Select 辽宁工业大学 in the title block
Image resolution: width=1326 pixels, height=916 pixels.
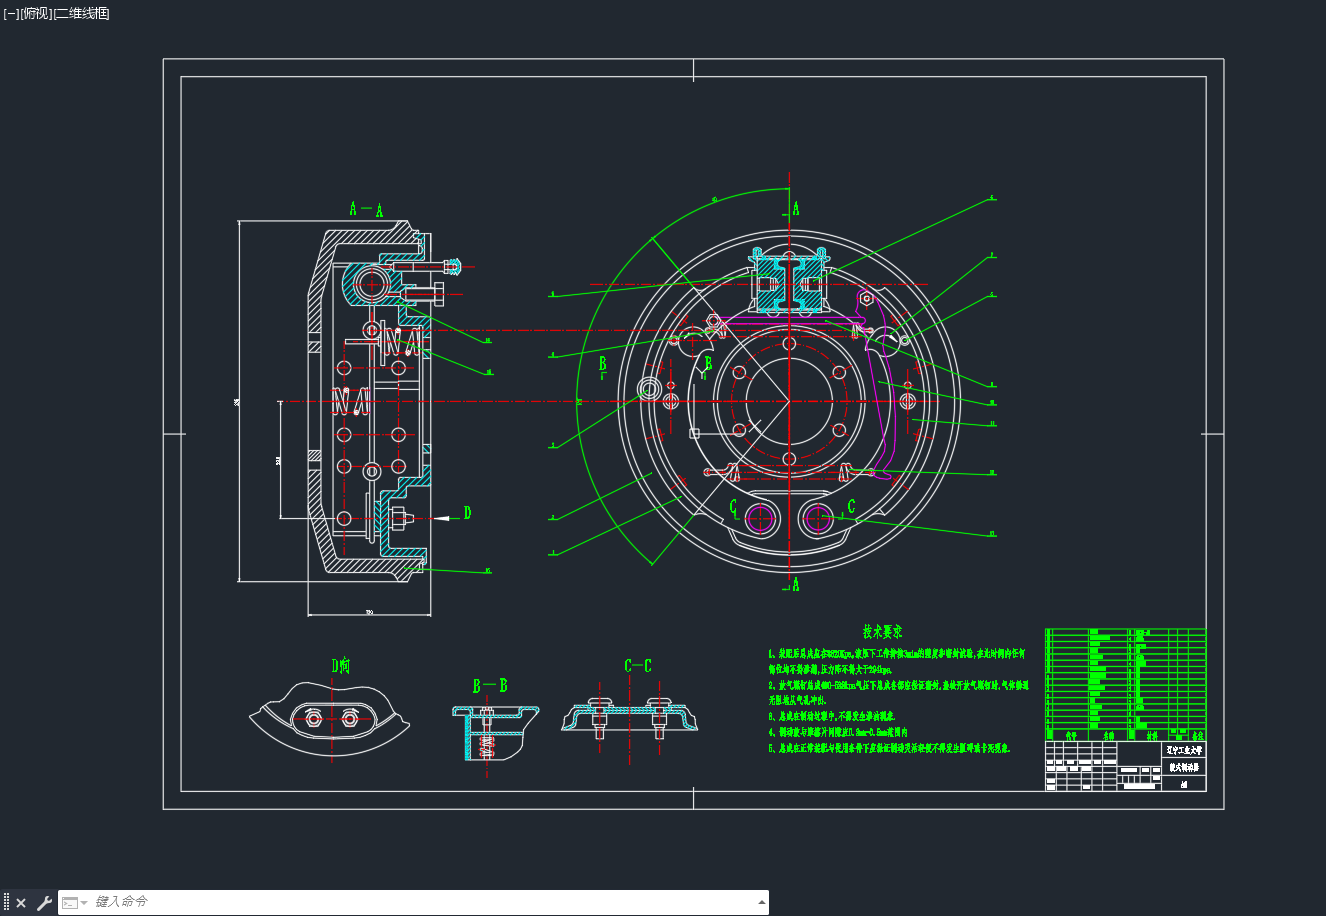coord(1186,749)
